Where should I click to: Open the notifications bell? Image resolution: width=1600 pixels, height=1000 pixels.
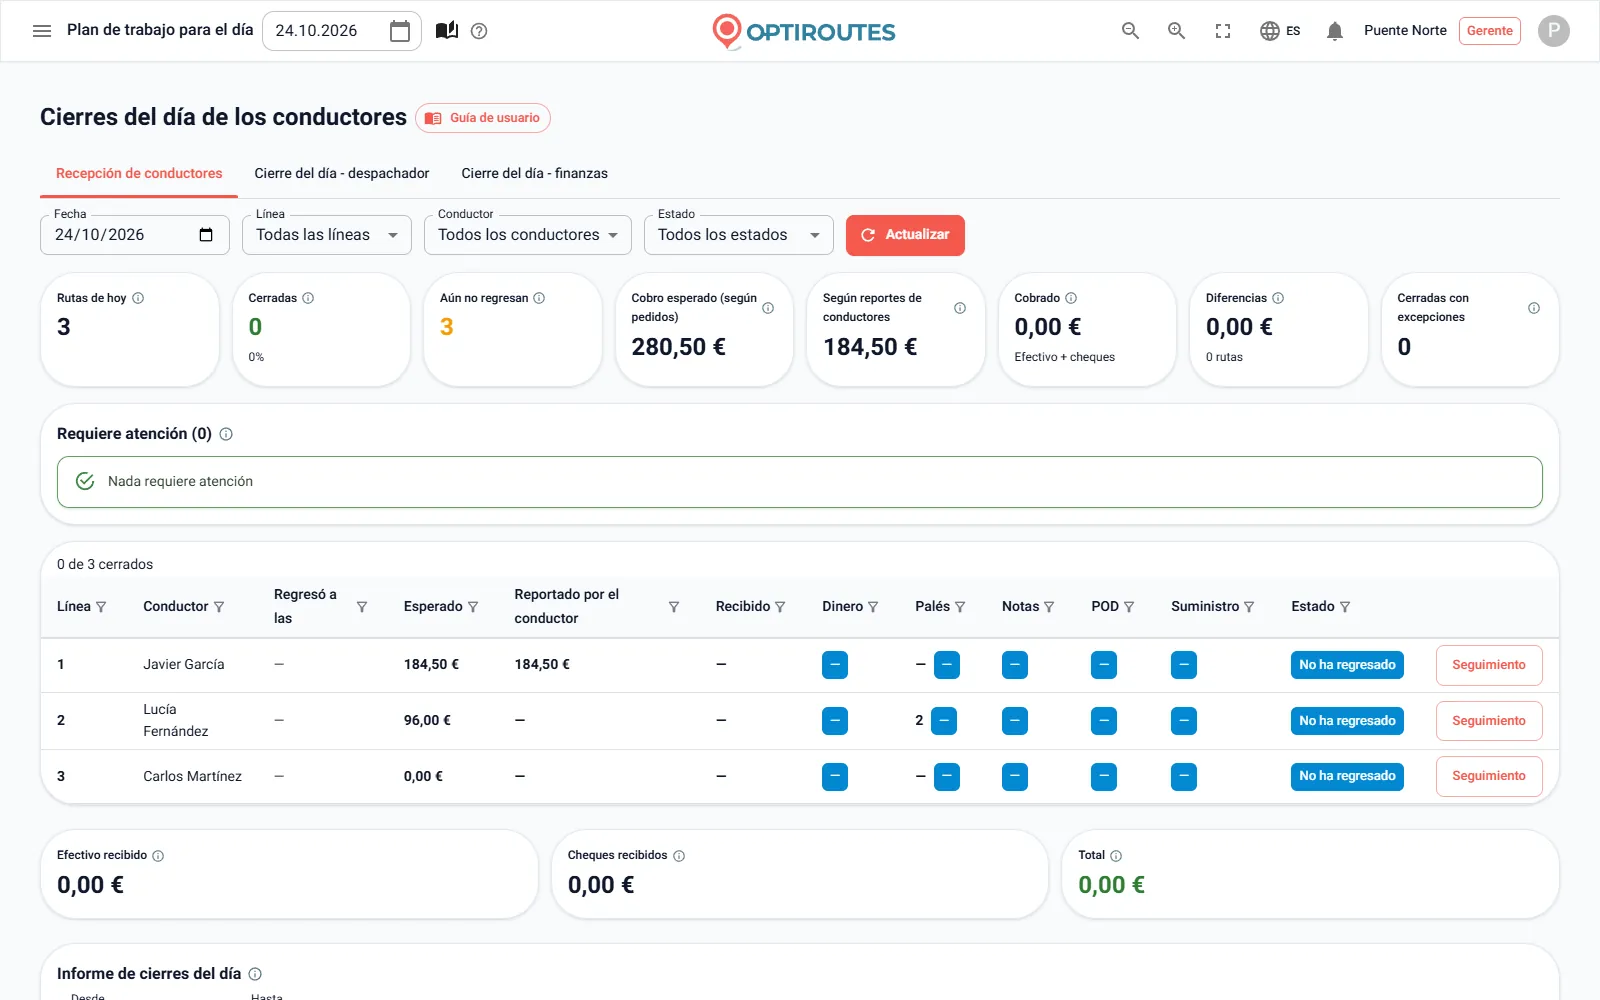(1334, 31)
